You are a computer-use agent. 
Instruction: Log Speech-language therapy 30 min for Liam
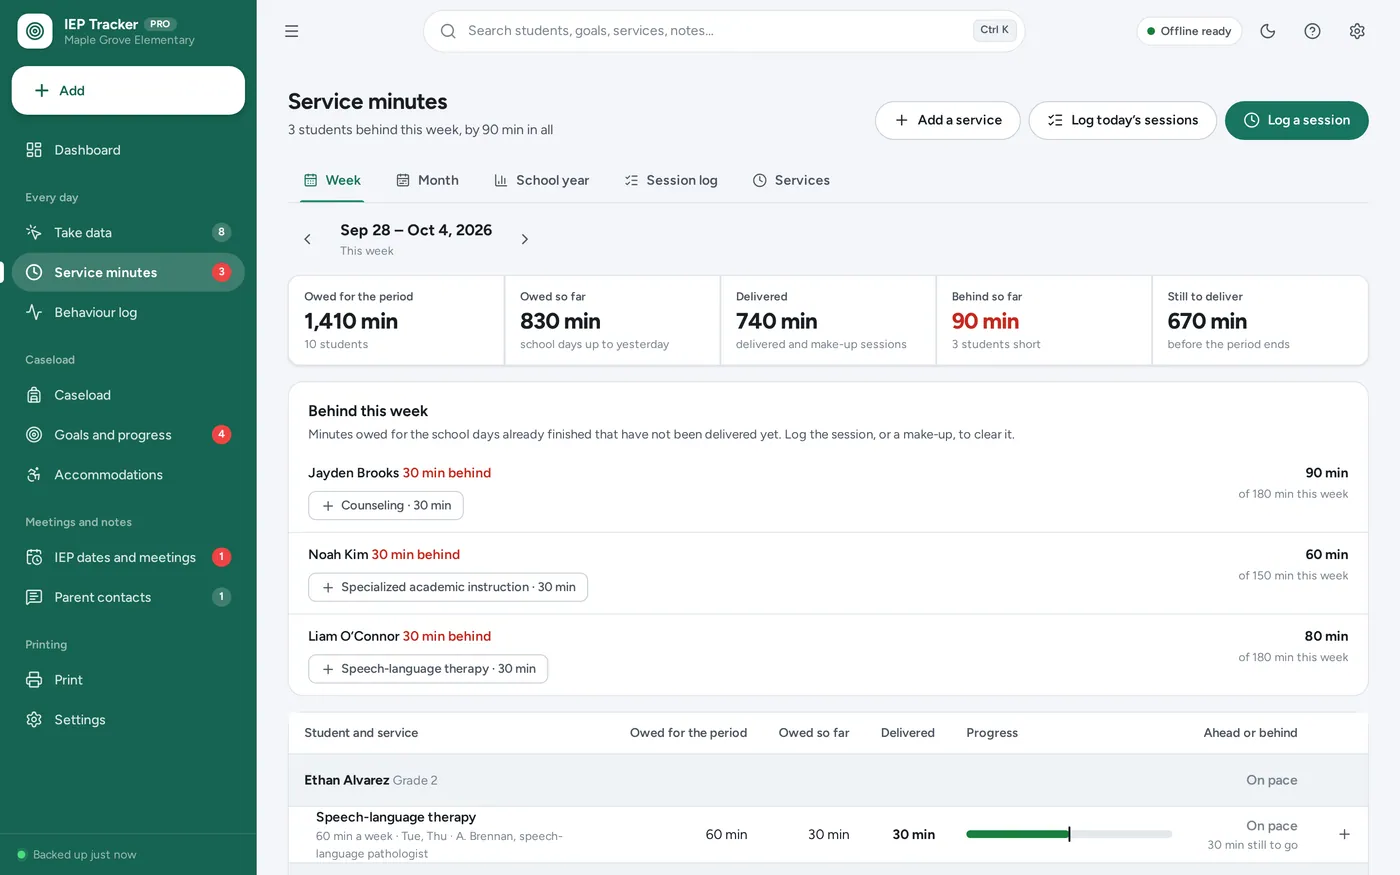click(x=428, y=669)
